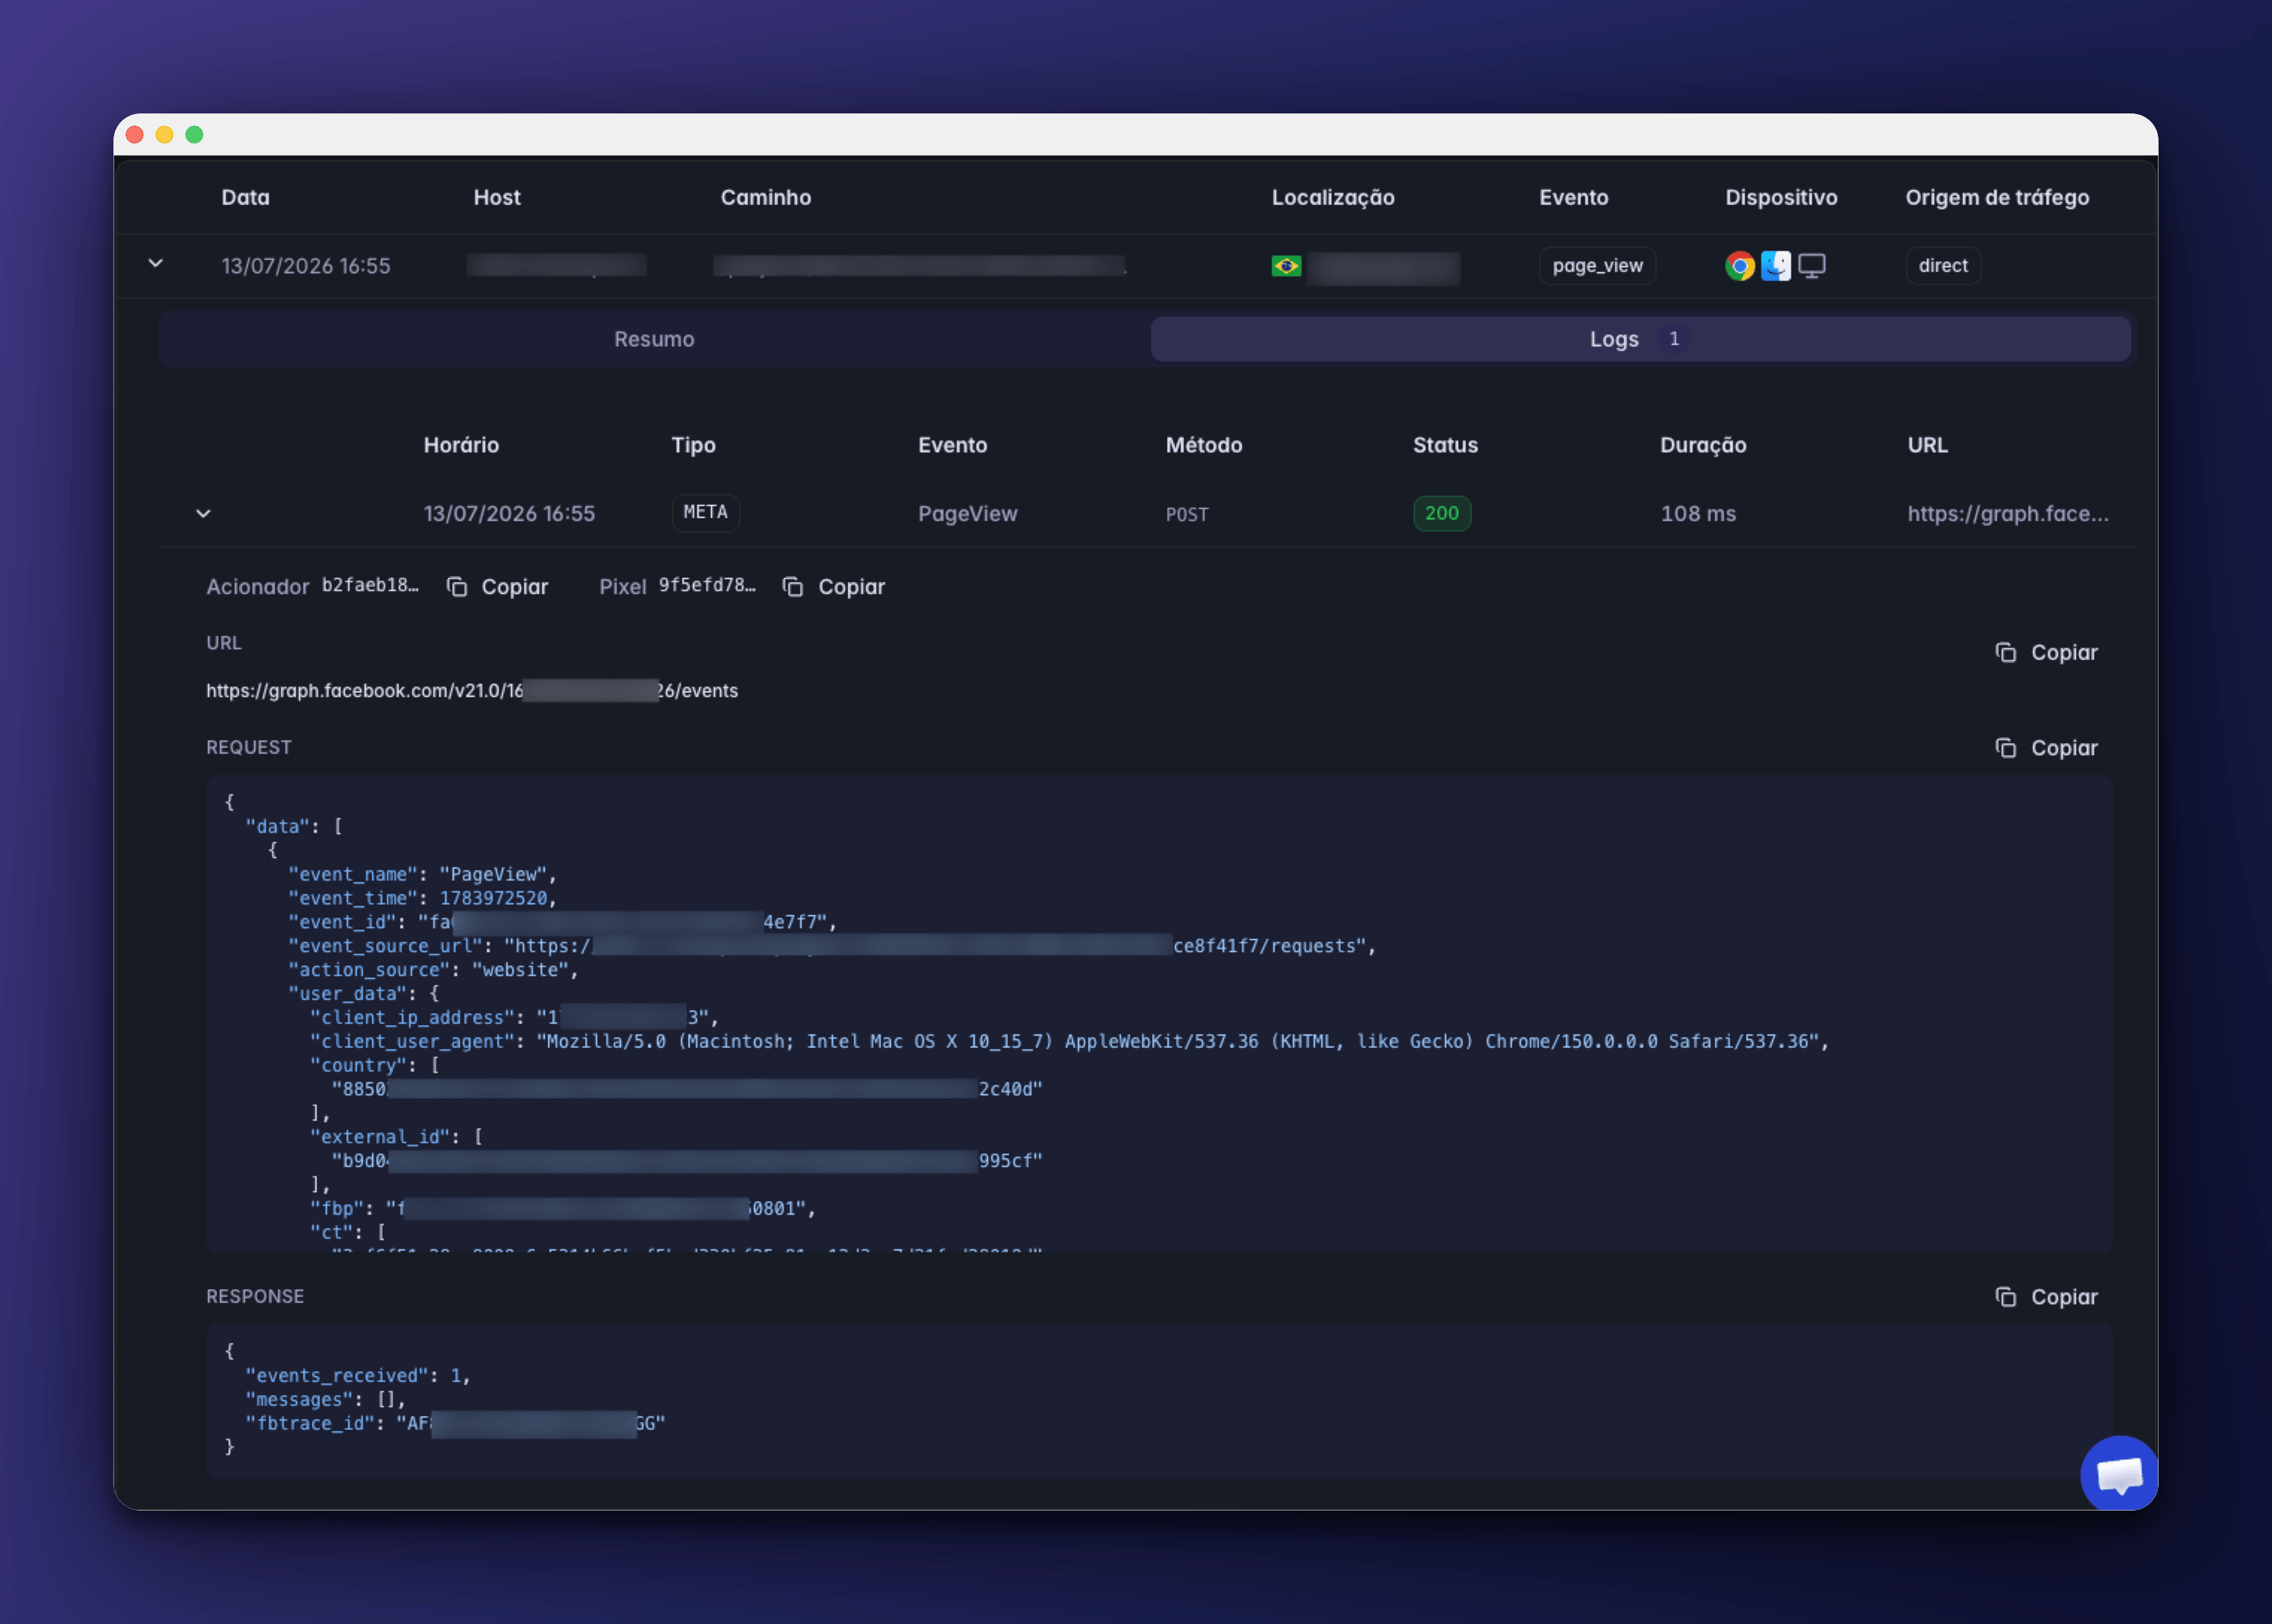Collapse the 13/07/2026 16:55 page_view row
Image resolution: width=2272 pixels, height=1624 pixels.
[155, 264]
